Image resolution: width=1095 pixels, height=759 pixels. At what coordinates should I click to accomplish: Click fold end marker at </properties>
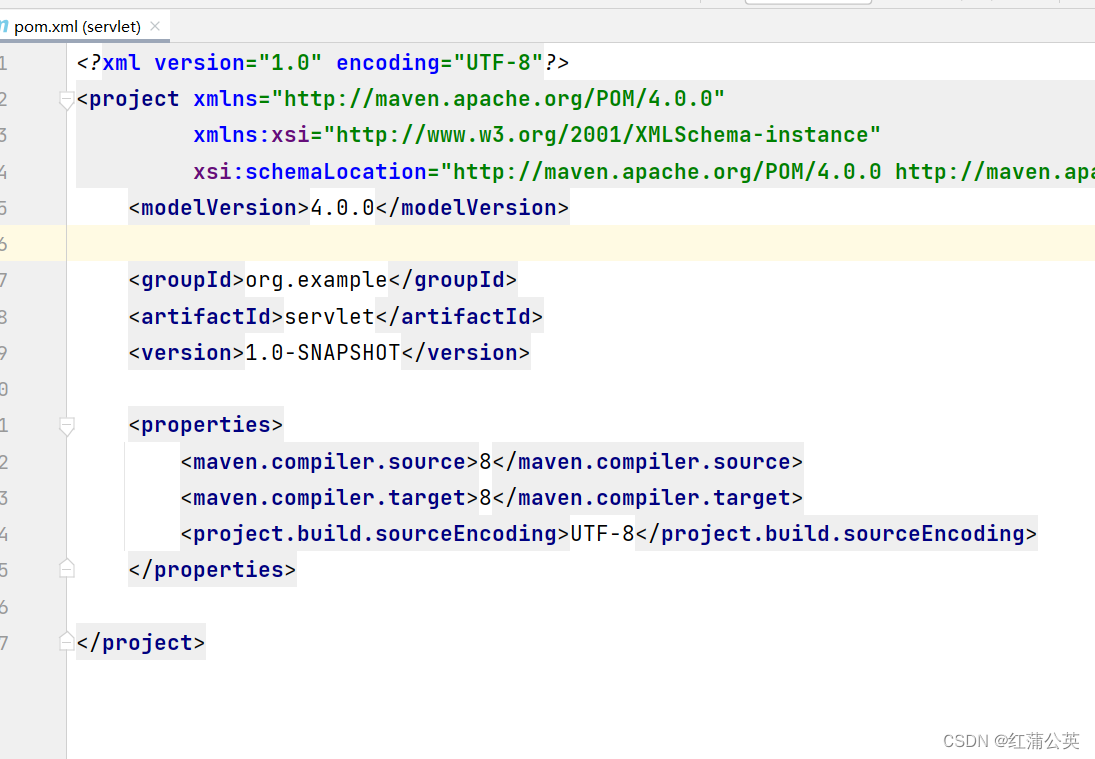(66, 569)
